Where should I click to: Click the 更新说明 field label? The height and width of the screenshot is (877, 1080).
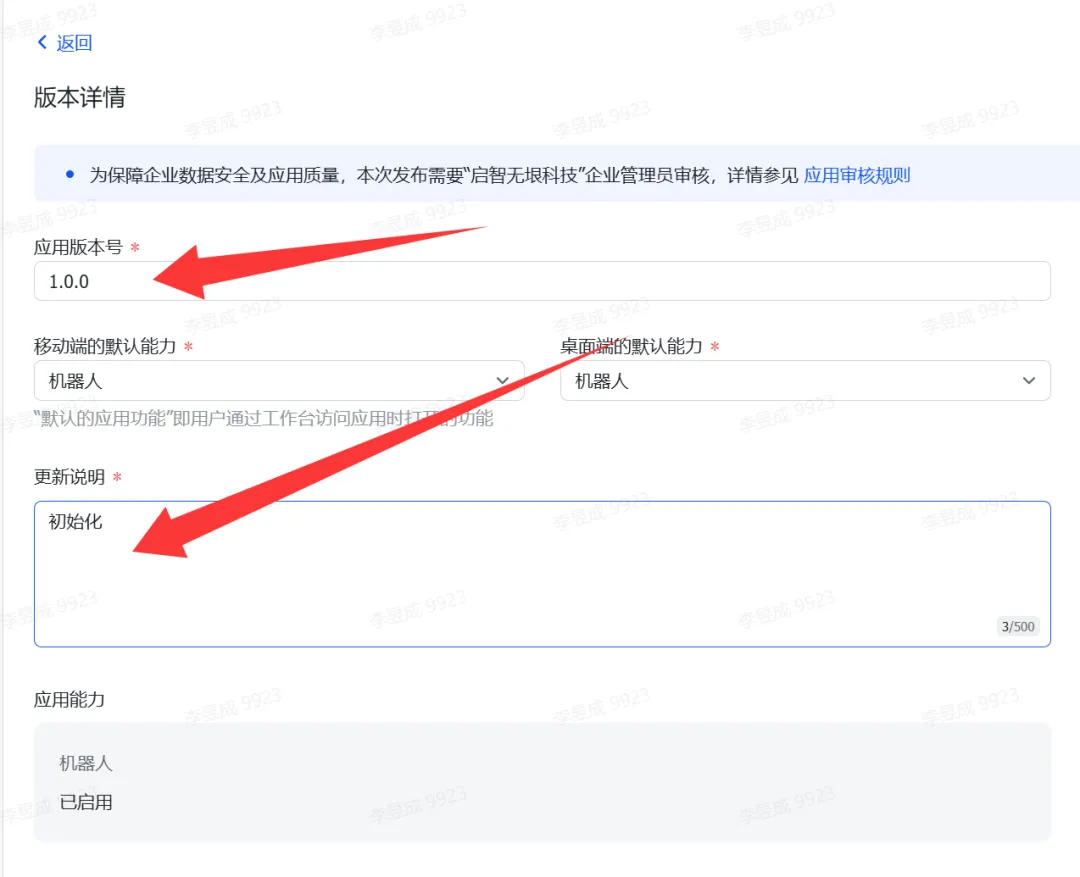pyautogui.click(x=70, y=477)
